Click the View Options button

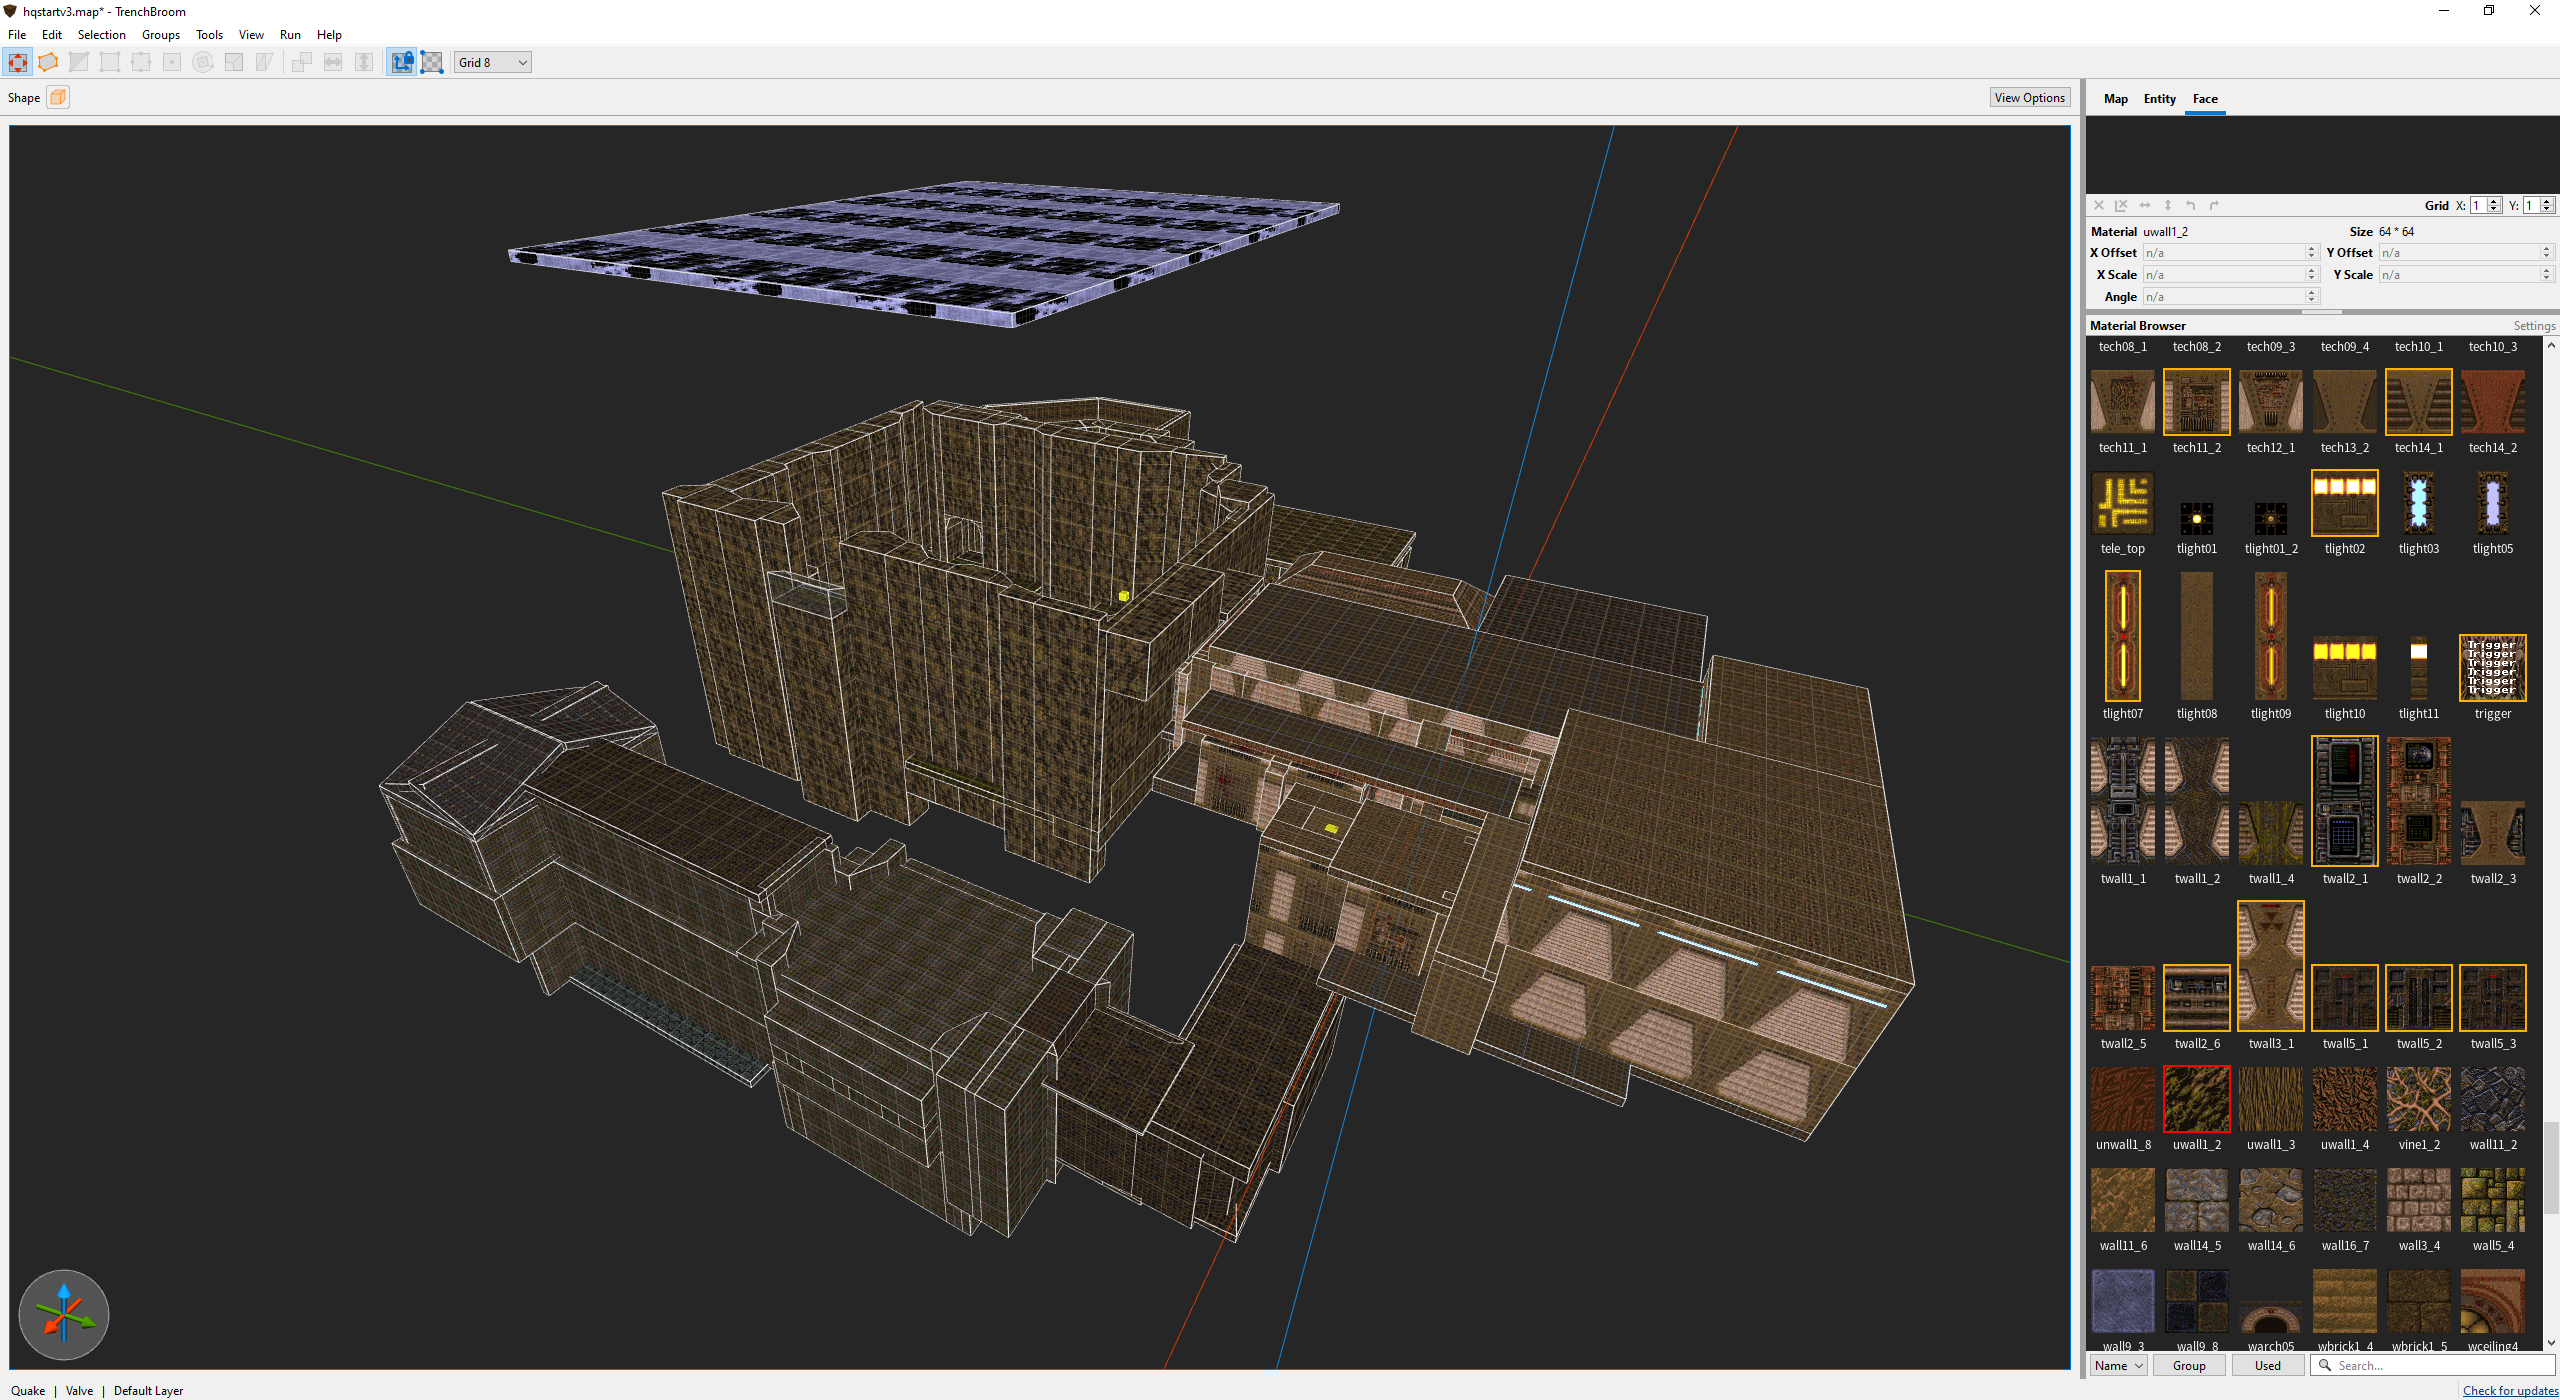tap(2028, 97)
